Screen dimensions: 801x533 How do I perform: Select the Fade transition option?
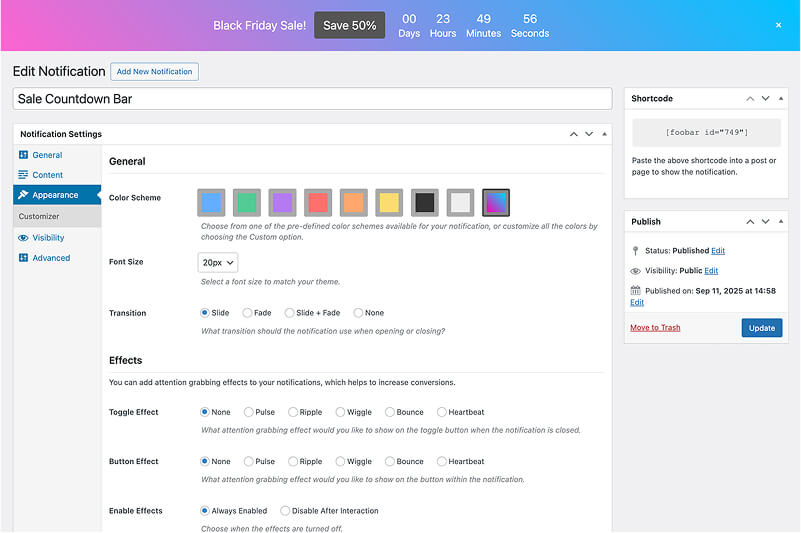click(x=247, y=313)
